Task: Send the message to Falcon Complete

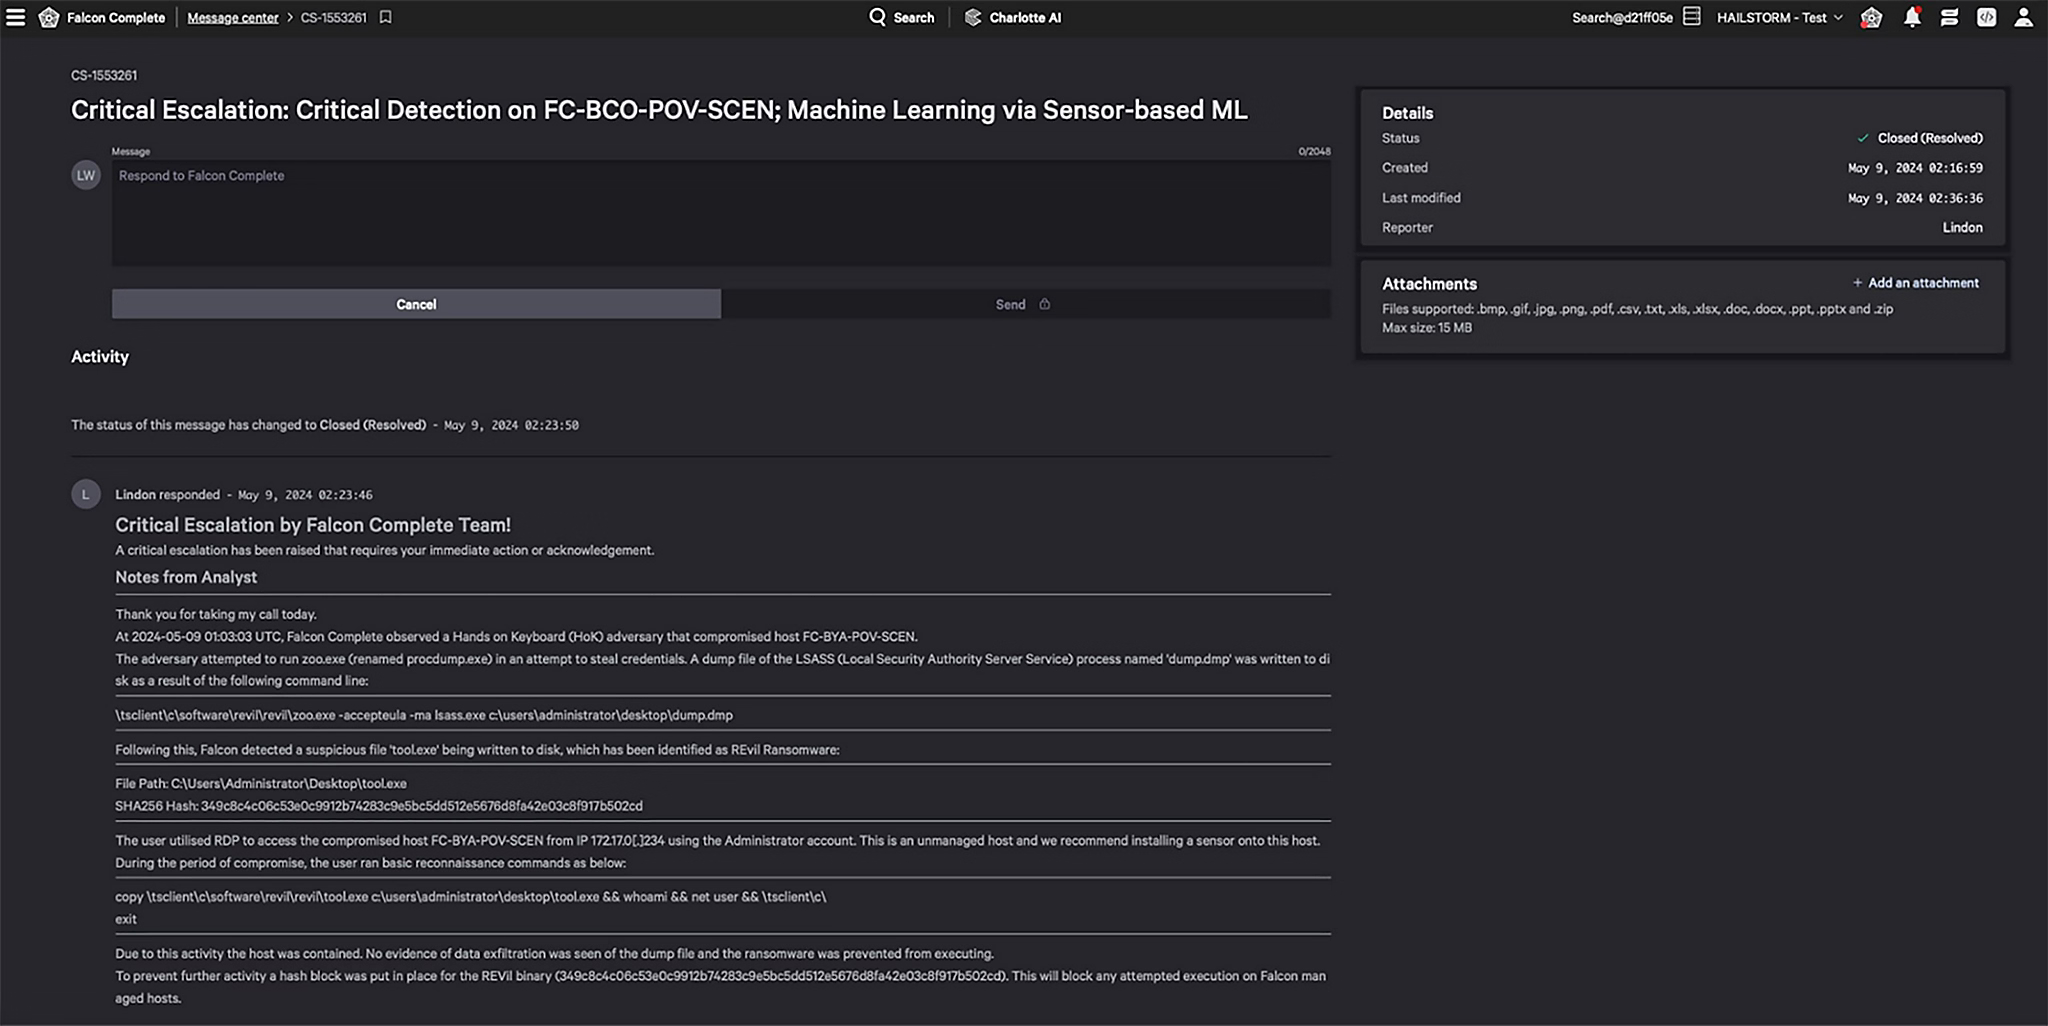Action: [x=1025, y=304]
